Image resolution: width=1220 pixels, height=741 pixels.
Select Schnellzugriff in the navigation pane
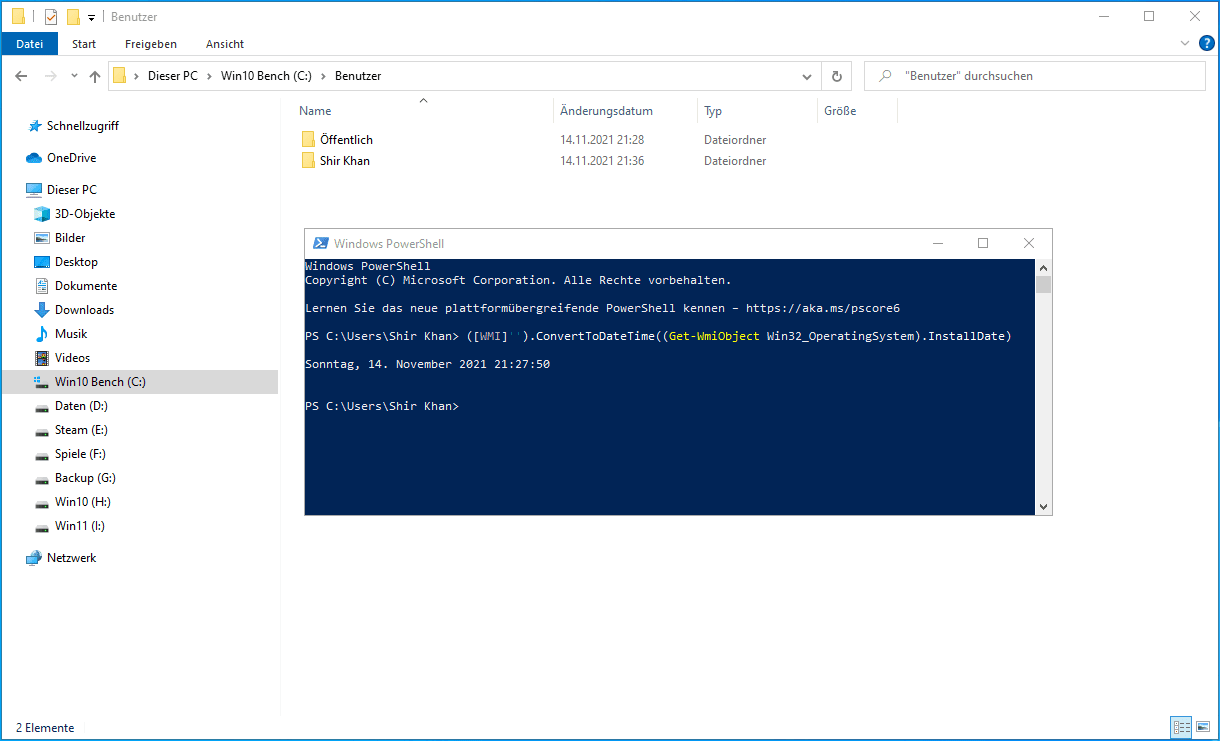tap(83, 126)
